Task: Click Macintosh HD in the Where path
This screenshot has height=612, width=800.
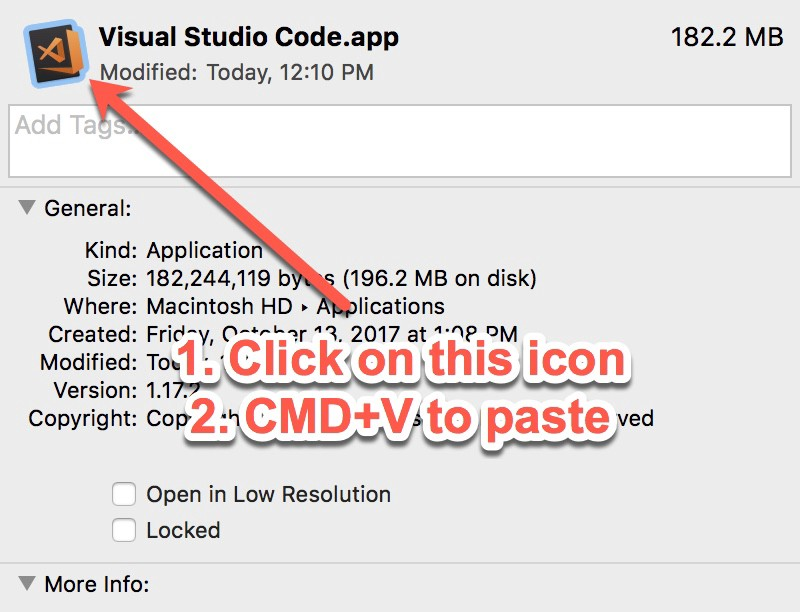Action: [219, 306]
